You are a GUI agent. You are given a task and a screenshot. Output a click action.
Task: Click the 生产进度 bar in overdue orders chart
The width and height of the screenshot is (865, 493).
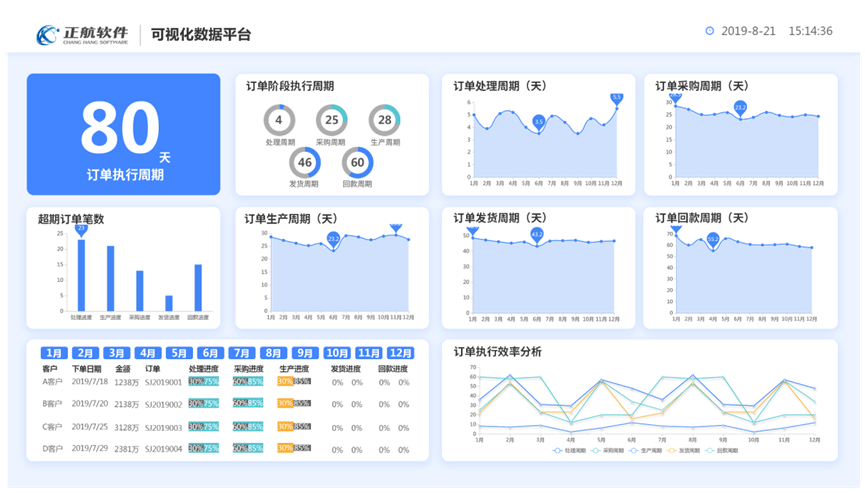click(111, 278)
